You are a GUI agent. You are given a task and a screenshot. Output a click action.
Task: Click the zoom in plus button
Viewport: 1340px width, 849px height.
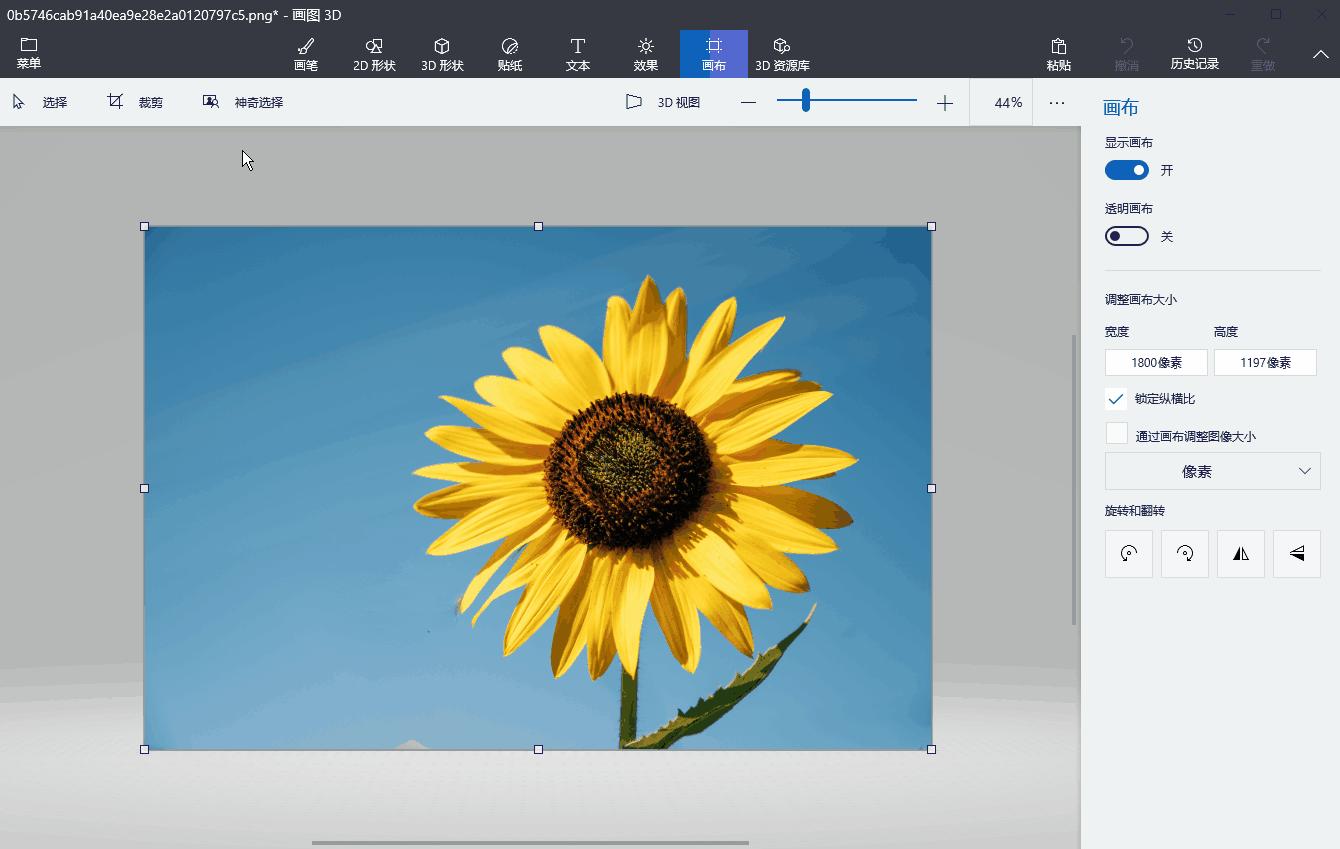(x=945, y=103)
